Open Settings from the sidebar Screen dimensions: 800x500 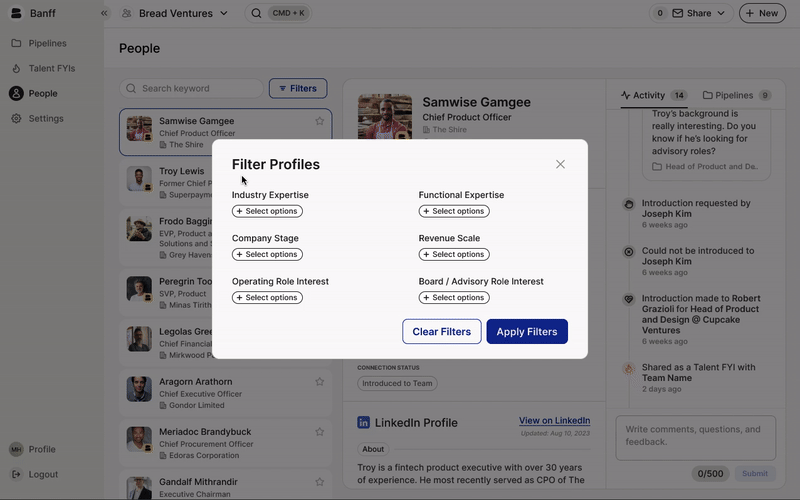(38, 118)
